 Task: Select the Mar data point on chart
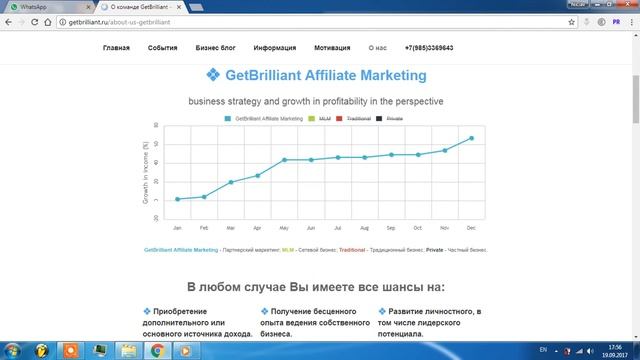click(231, 182)
